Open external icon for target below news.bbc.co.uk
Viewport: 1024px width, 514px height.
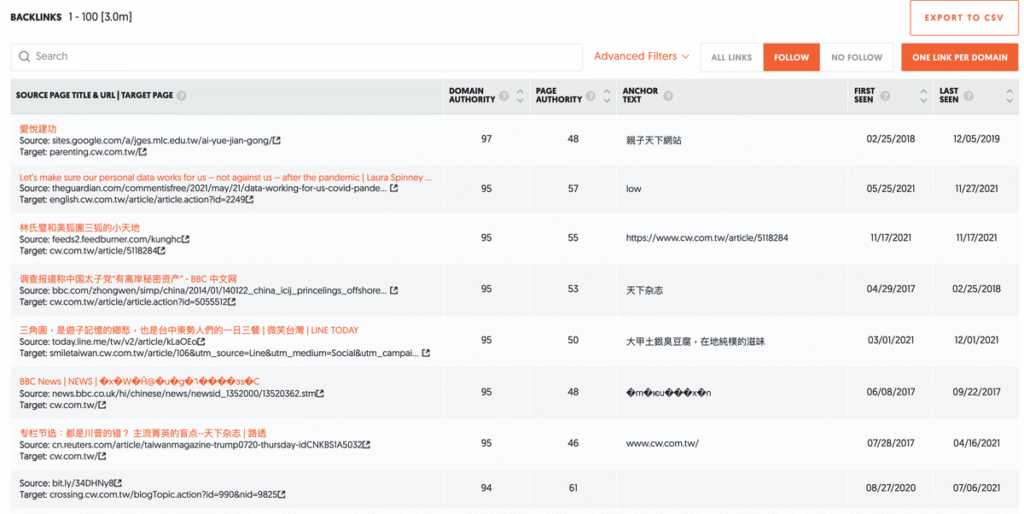pyautogui.click(x=102, y=406)
